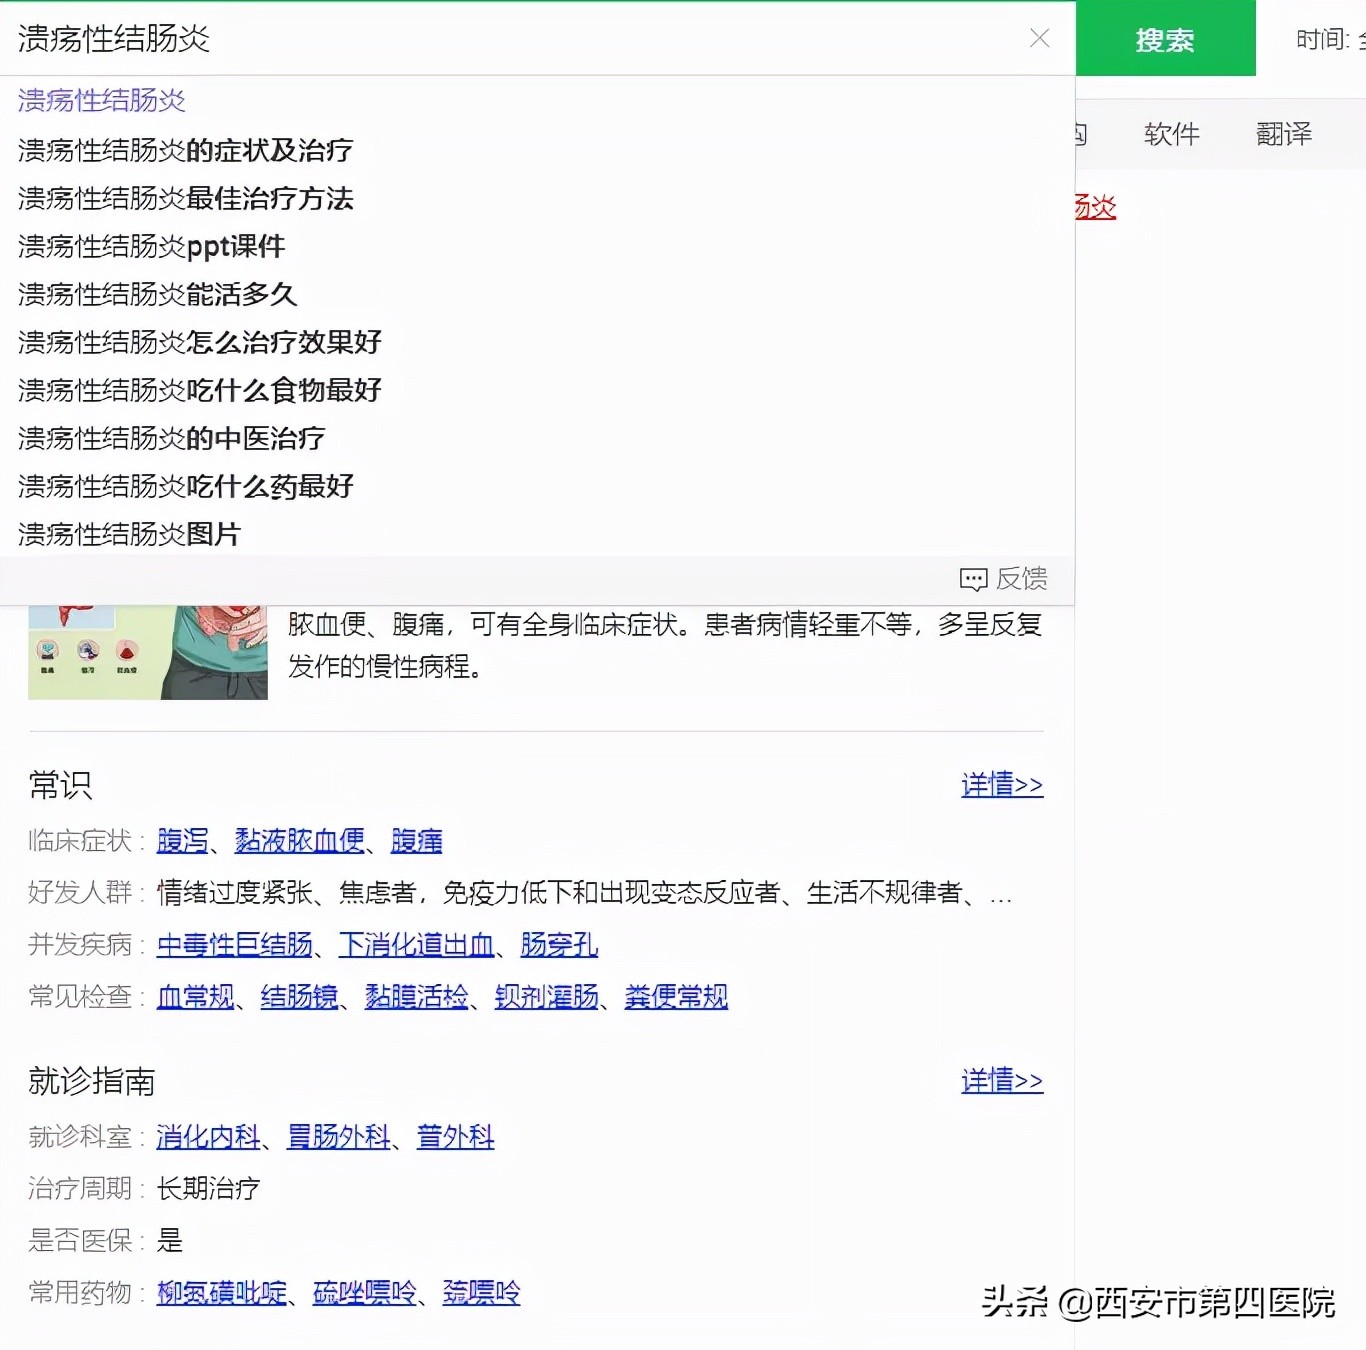The image size is (1366, 1350).
Task: Open the 柳氮磺吡啶 medication link
Action: point(221,1292)
